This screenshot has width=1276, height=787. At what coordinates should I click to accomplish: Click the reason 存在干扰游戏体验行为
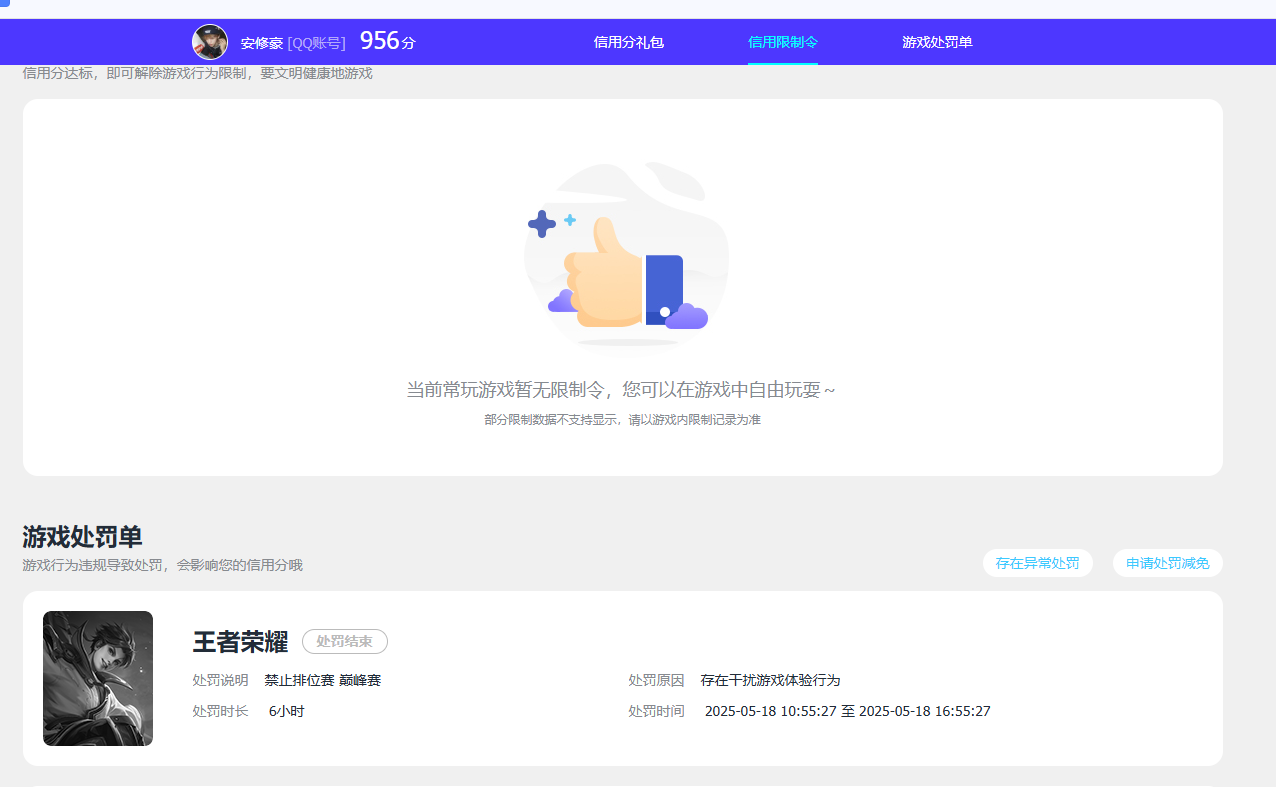[770, 680]
